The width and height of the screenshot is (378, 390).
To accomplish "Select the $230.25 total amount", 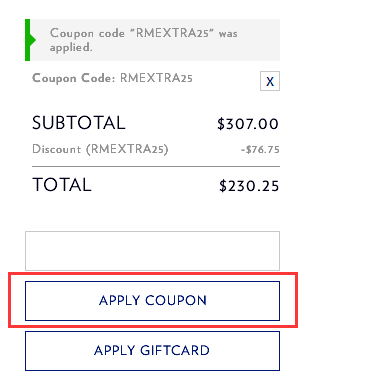I will pos(249,186).
